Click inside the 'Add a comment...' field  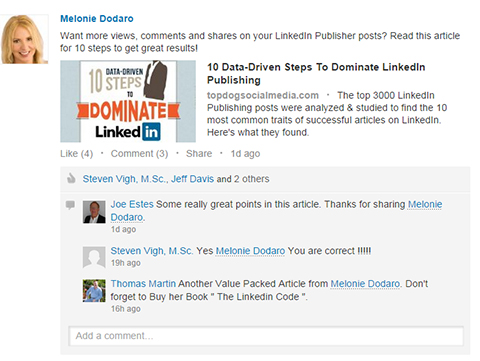[266, 336]
